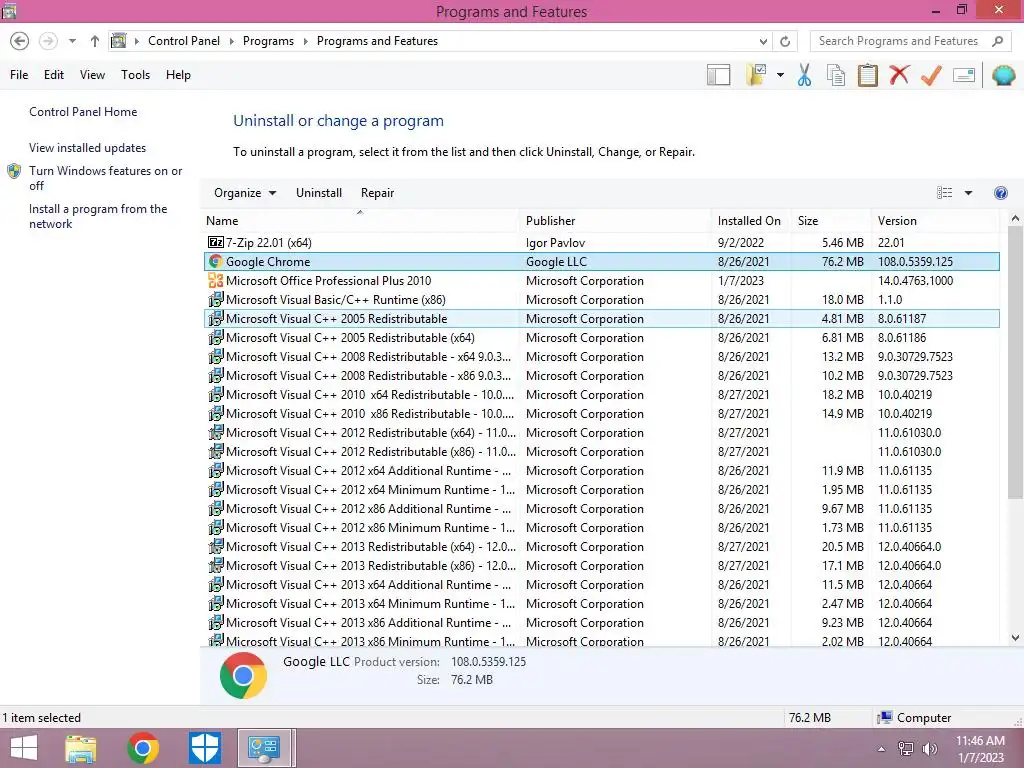
Task: Open File Explorer from taskbar
Action: tap(81, 748)
